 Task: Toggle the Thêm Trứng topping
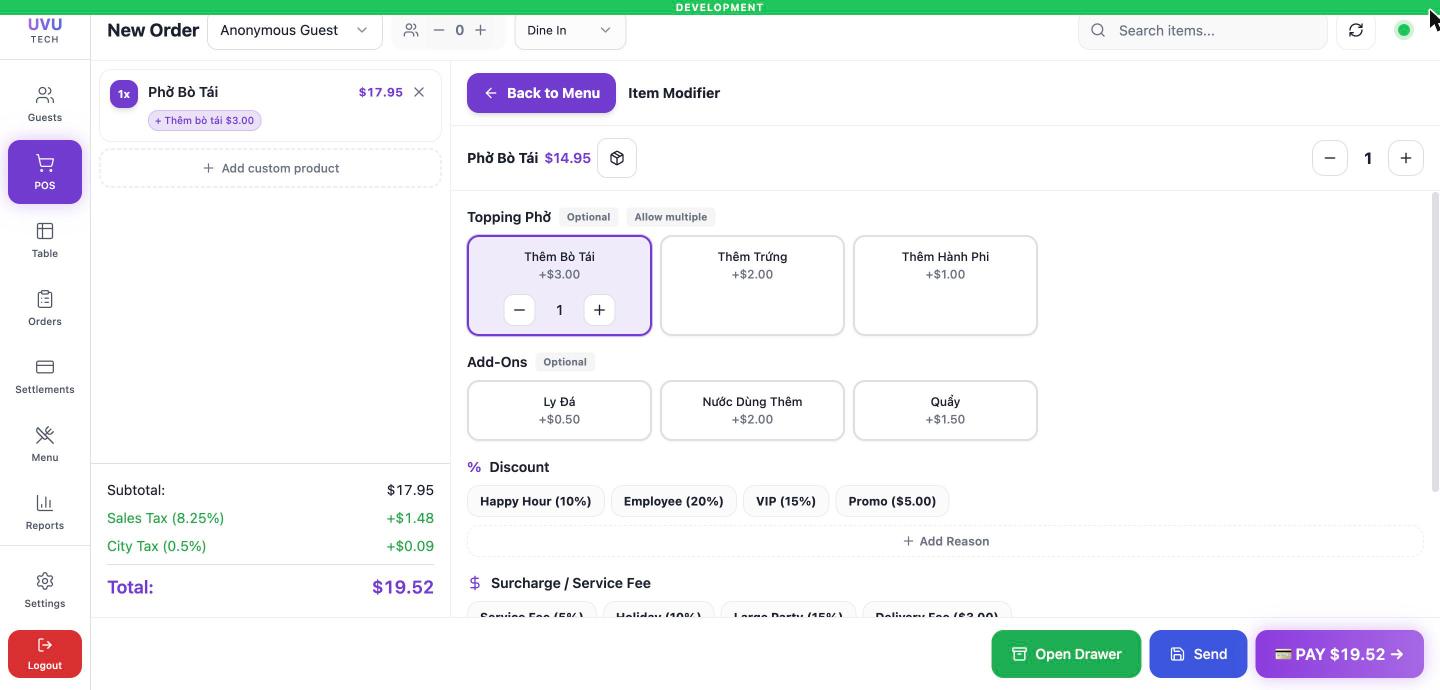(752, 285)
